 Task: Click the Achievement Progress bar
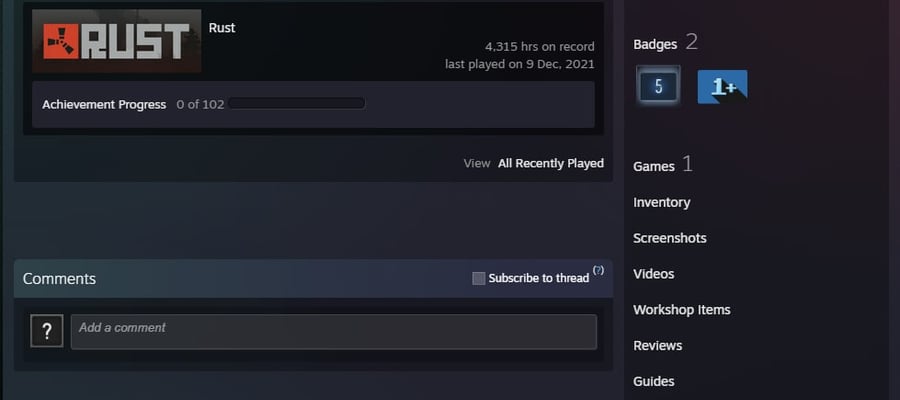point(296,104)
